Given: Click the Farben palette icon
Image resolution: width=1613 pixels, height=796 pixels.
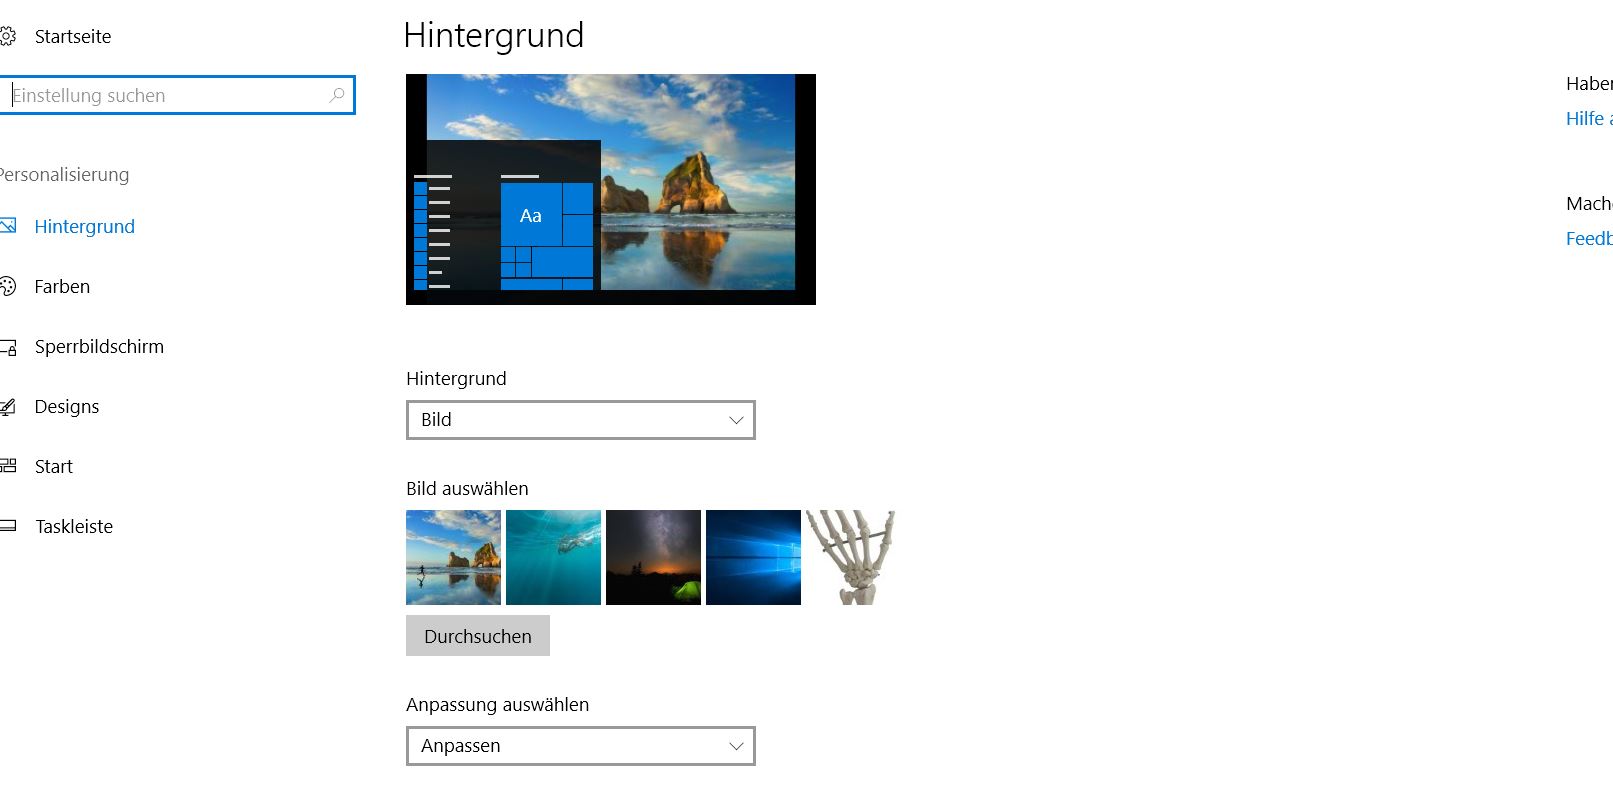Looking at the screenshot, I should [x=8, y=286].
